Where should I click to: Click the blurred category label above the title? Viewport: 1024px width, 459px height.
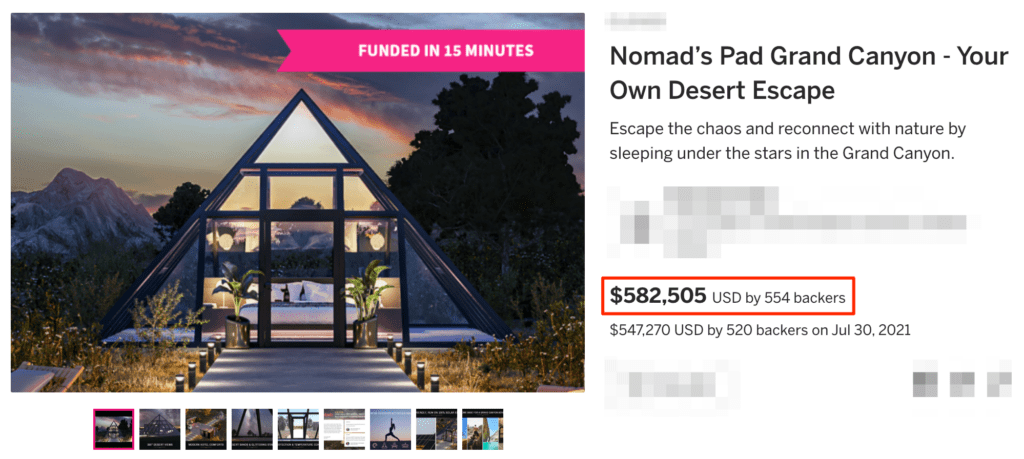(636, 22)
